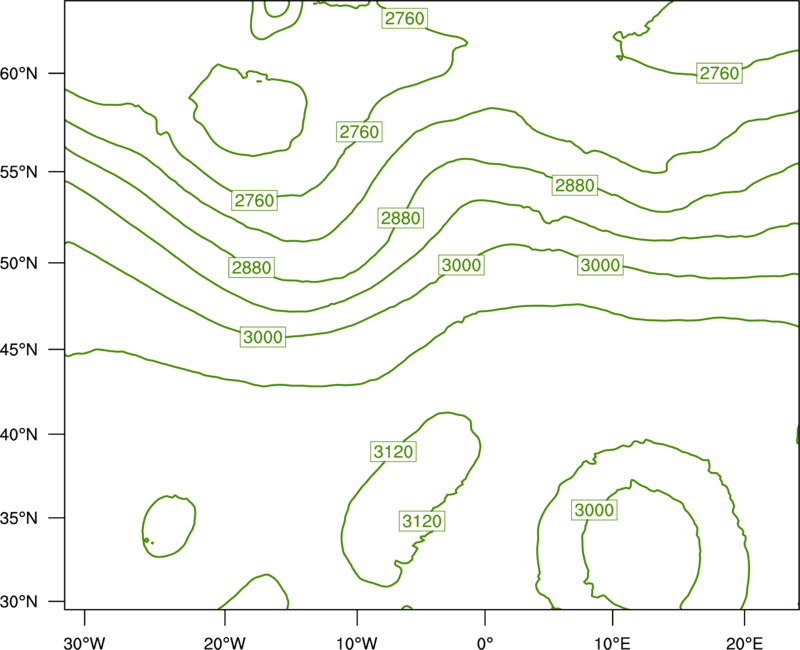Click the 2880 label near 6°W, 52°N
This screenshot has width=800, height=650.
click(x=401, y=218)
